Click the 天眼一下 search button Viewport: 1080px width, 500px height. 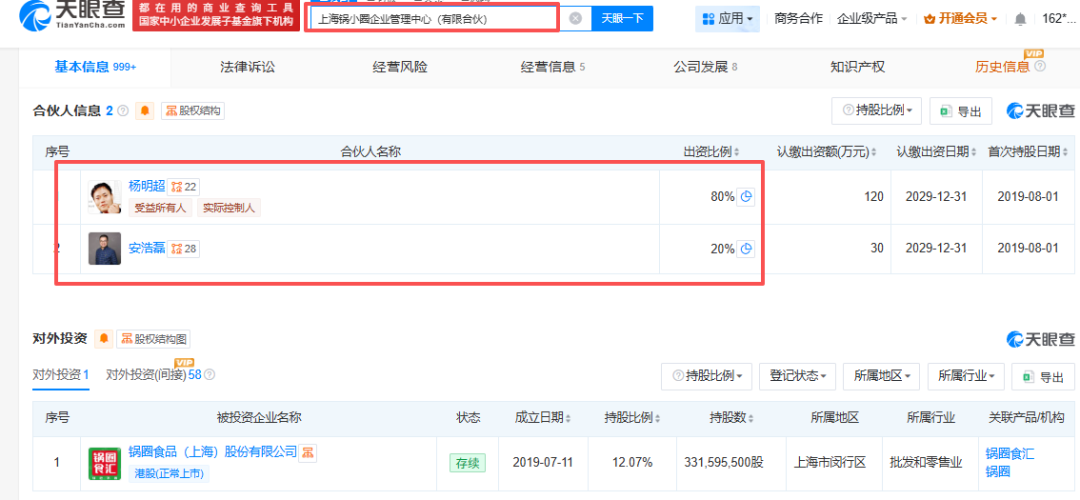pos(622,19)
